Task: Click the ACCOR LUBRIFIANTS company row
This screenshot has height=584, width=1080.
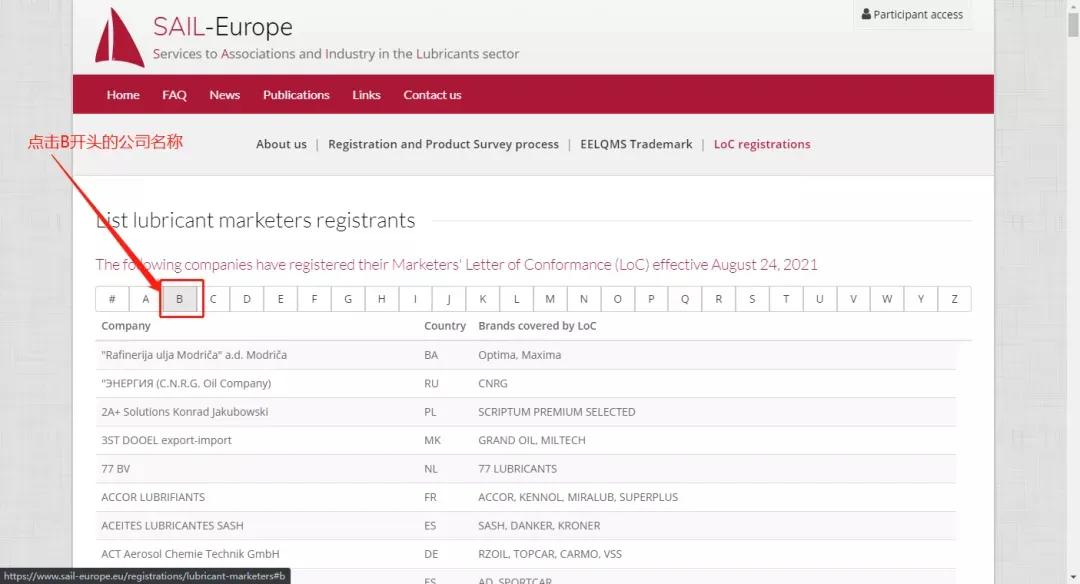Action: point(152,497)
